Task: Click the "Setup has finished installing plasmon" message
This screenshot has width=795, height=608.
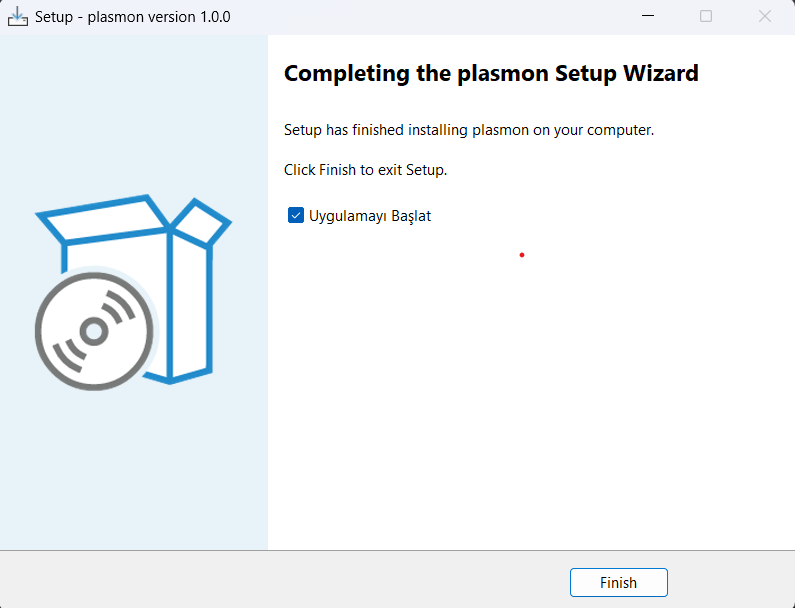Action: (x=469, y=130)
